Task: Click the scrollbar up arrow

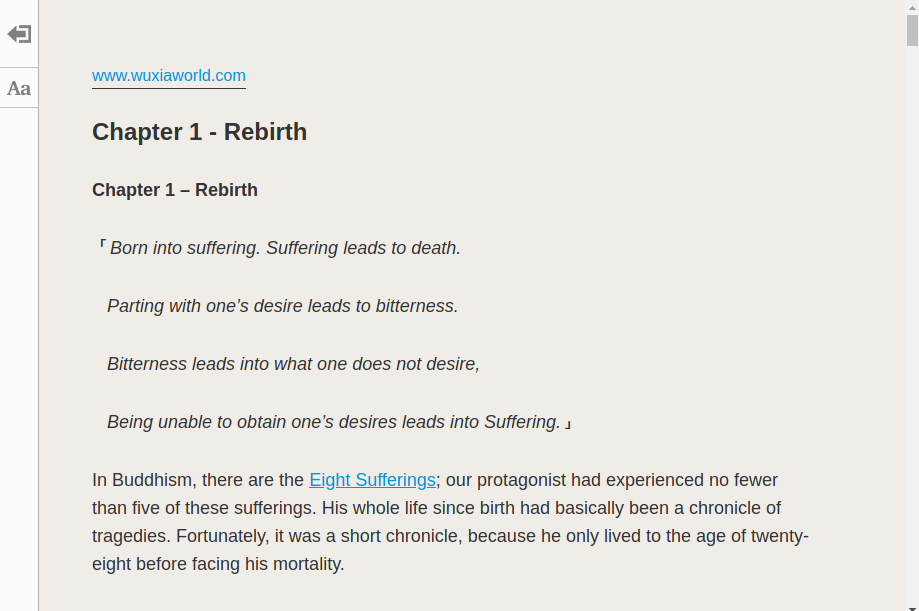Action: click(x=912, y=7)
